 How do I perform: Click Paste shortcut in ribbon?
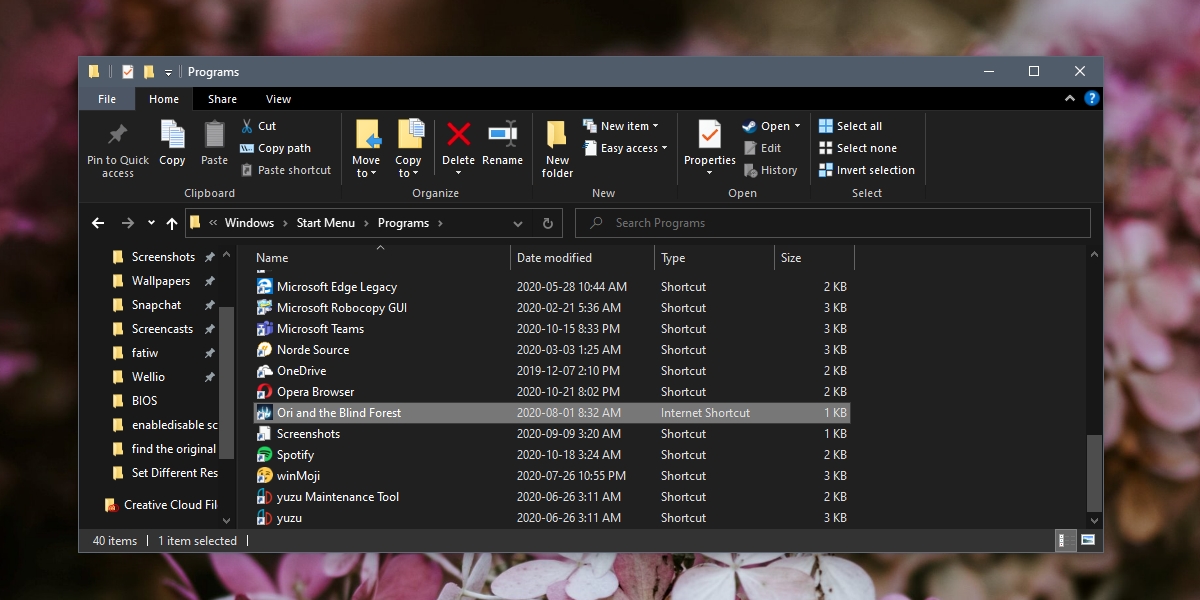(285, 170)
